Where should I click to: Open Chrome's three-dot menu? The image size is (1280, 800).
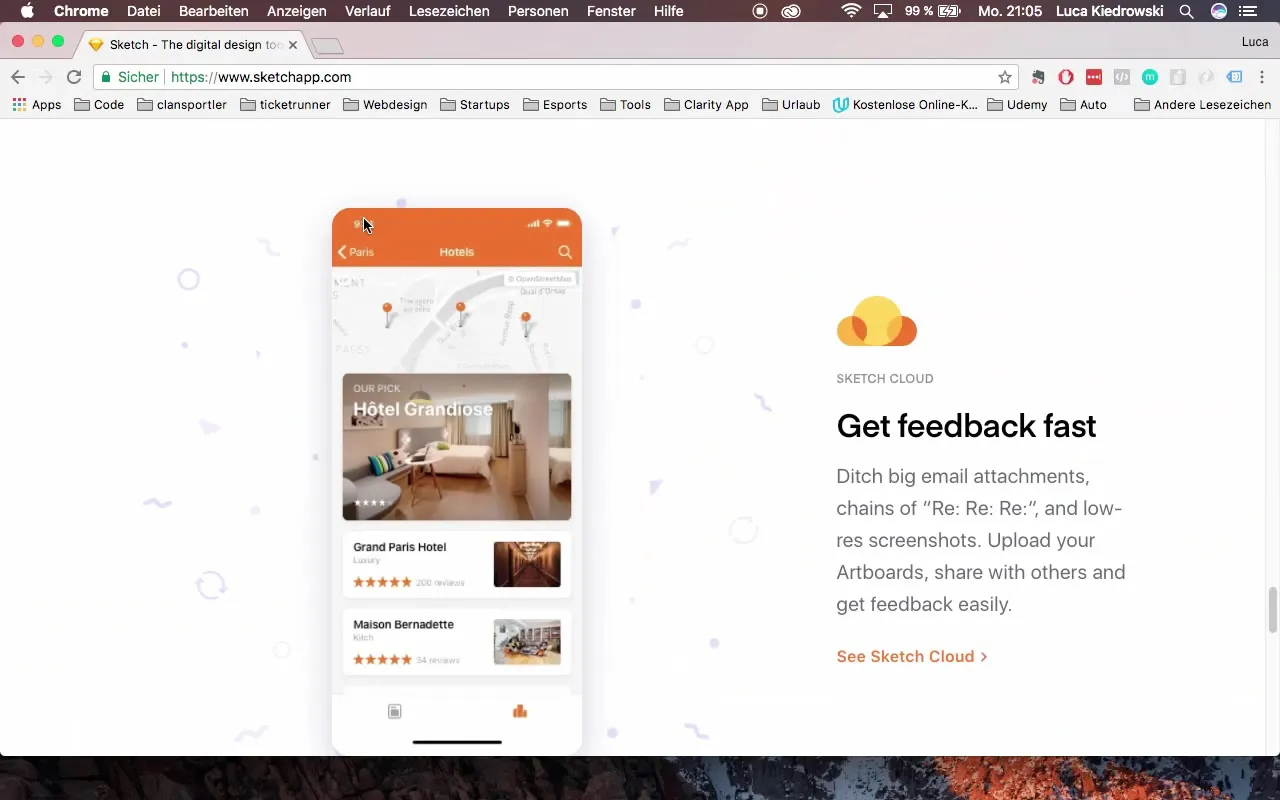click(1262, 77)
